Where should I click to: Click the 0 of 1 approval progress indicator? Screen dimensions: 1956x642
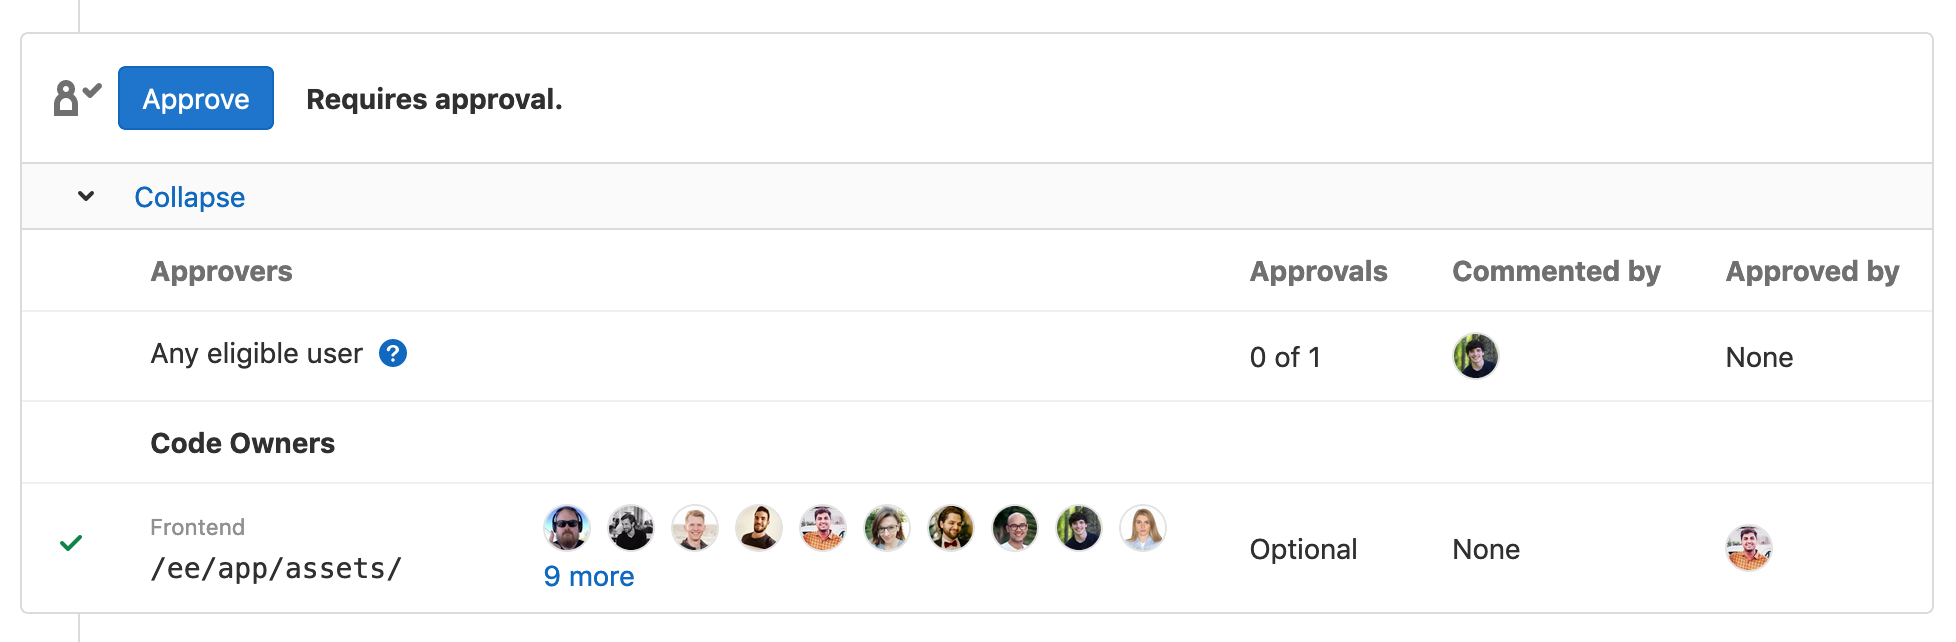coord(1285,356)
